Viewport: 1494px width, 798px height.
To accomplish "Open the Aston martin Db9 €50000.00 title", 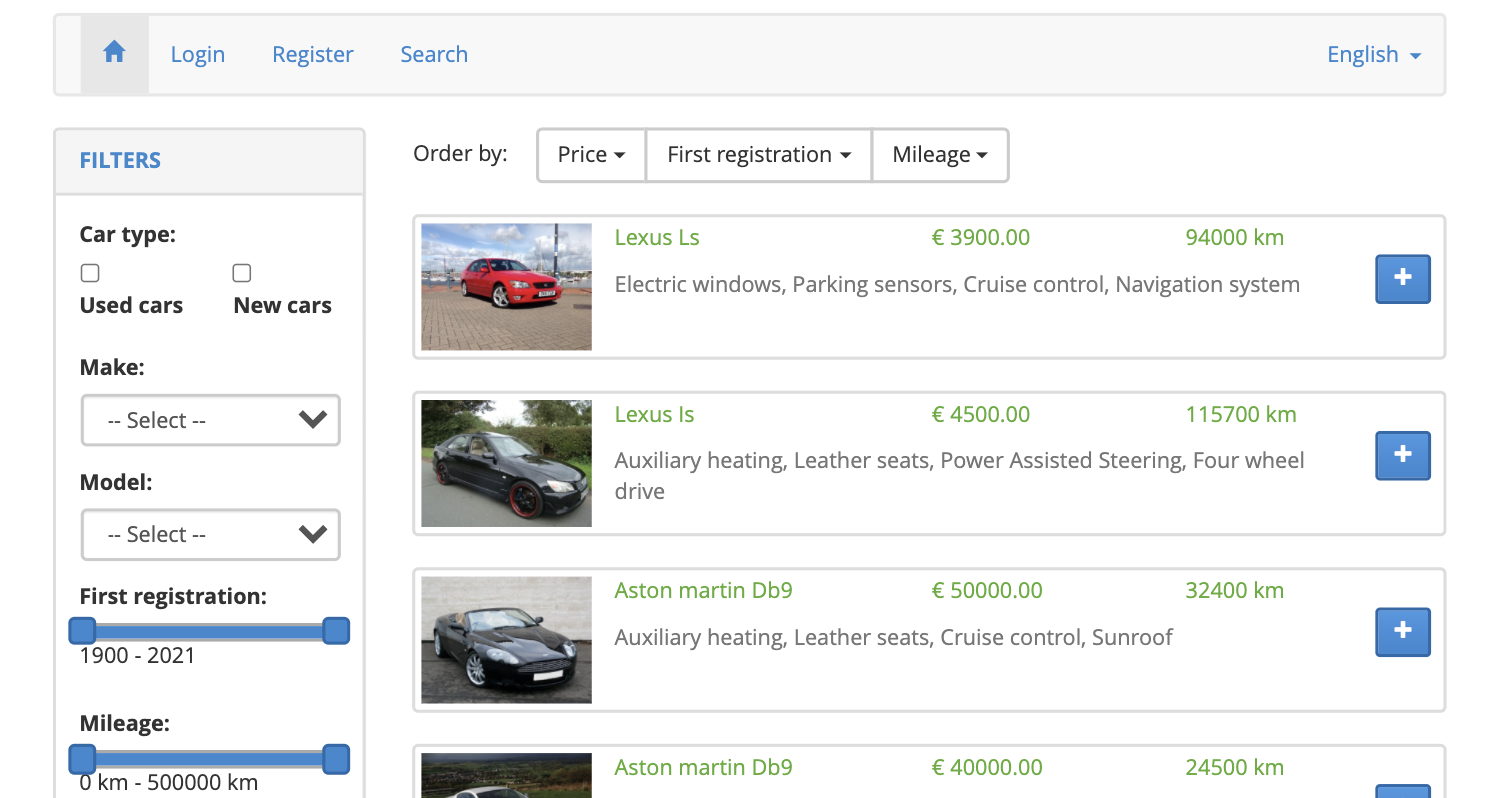I will 703,590.
